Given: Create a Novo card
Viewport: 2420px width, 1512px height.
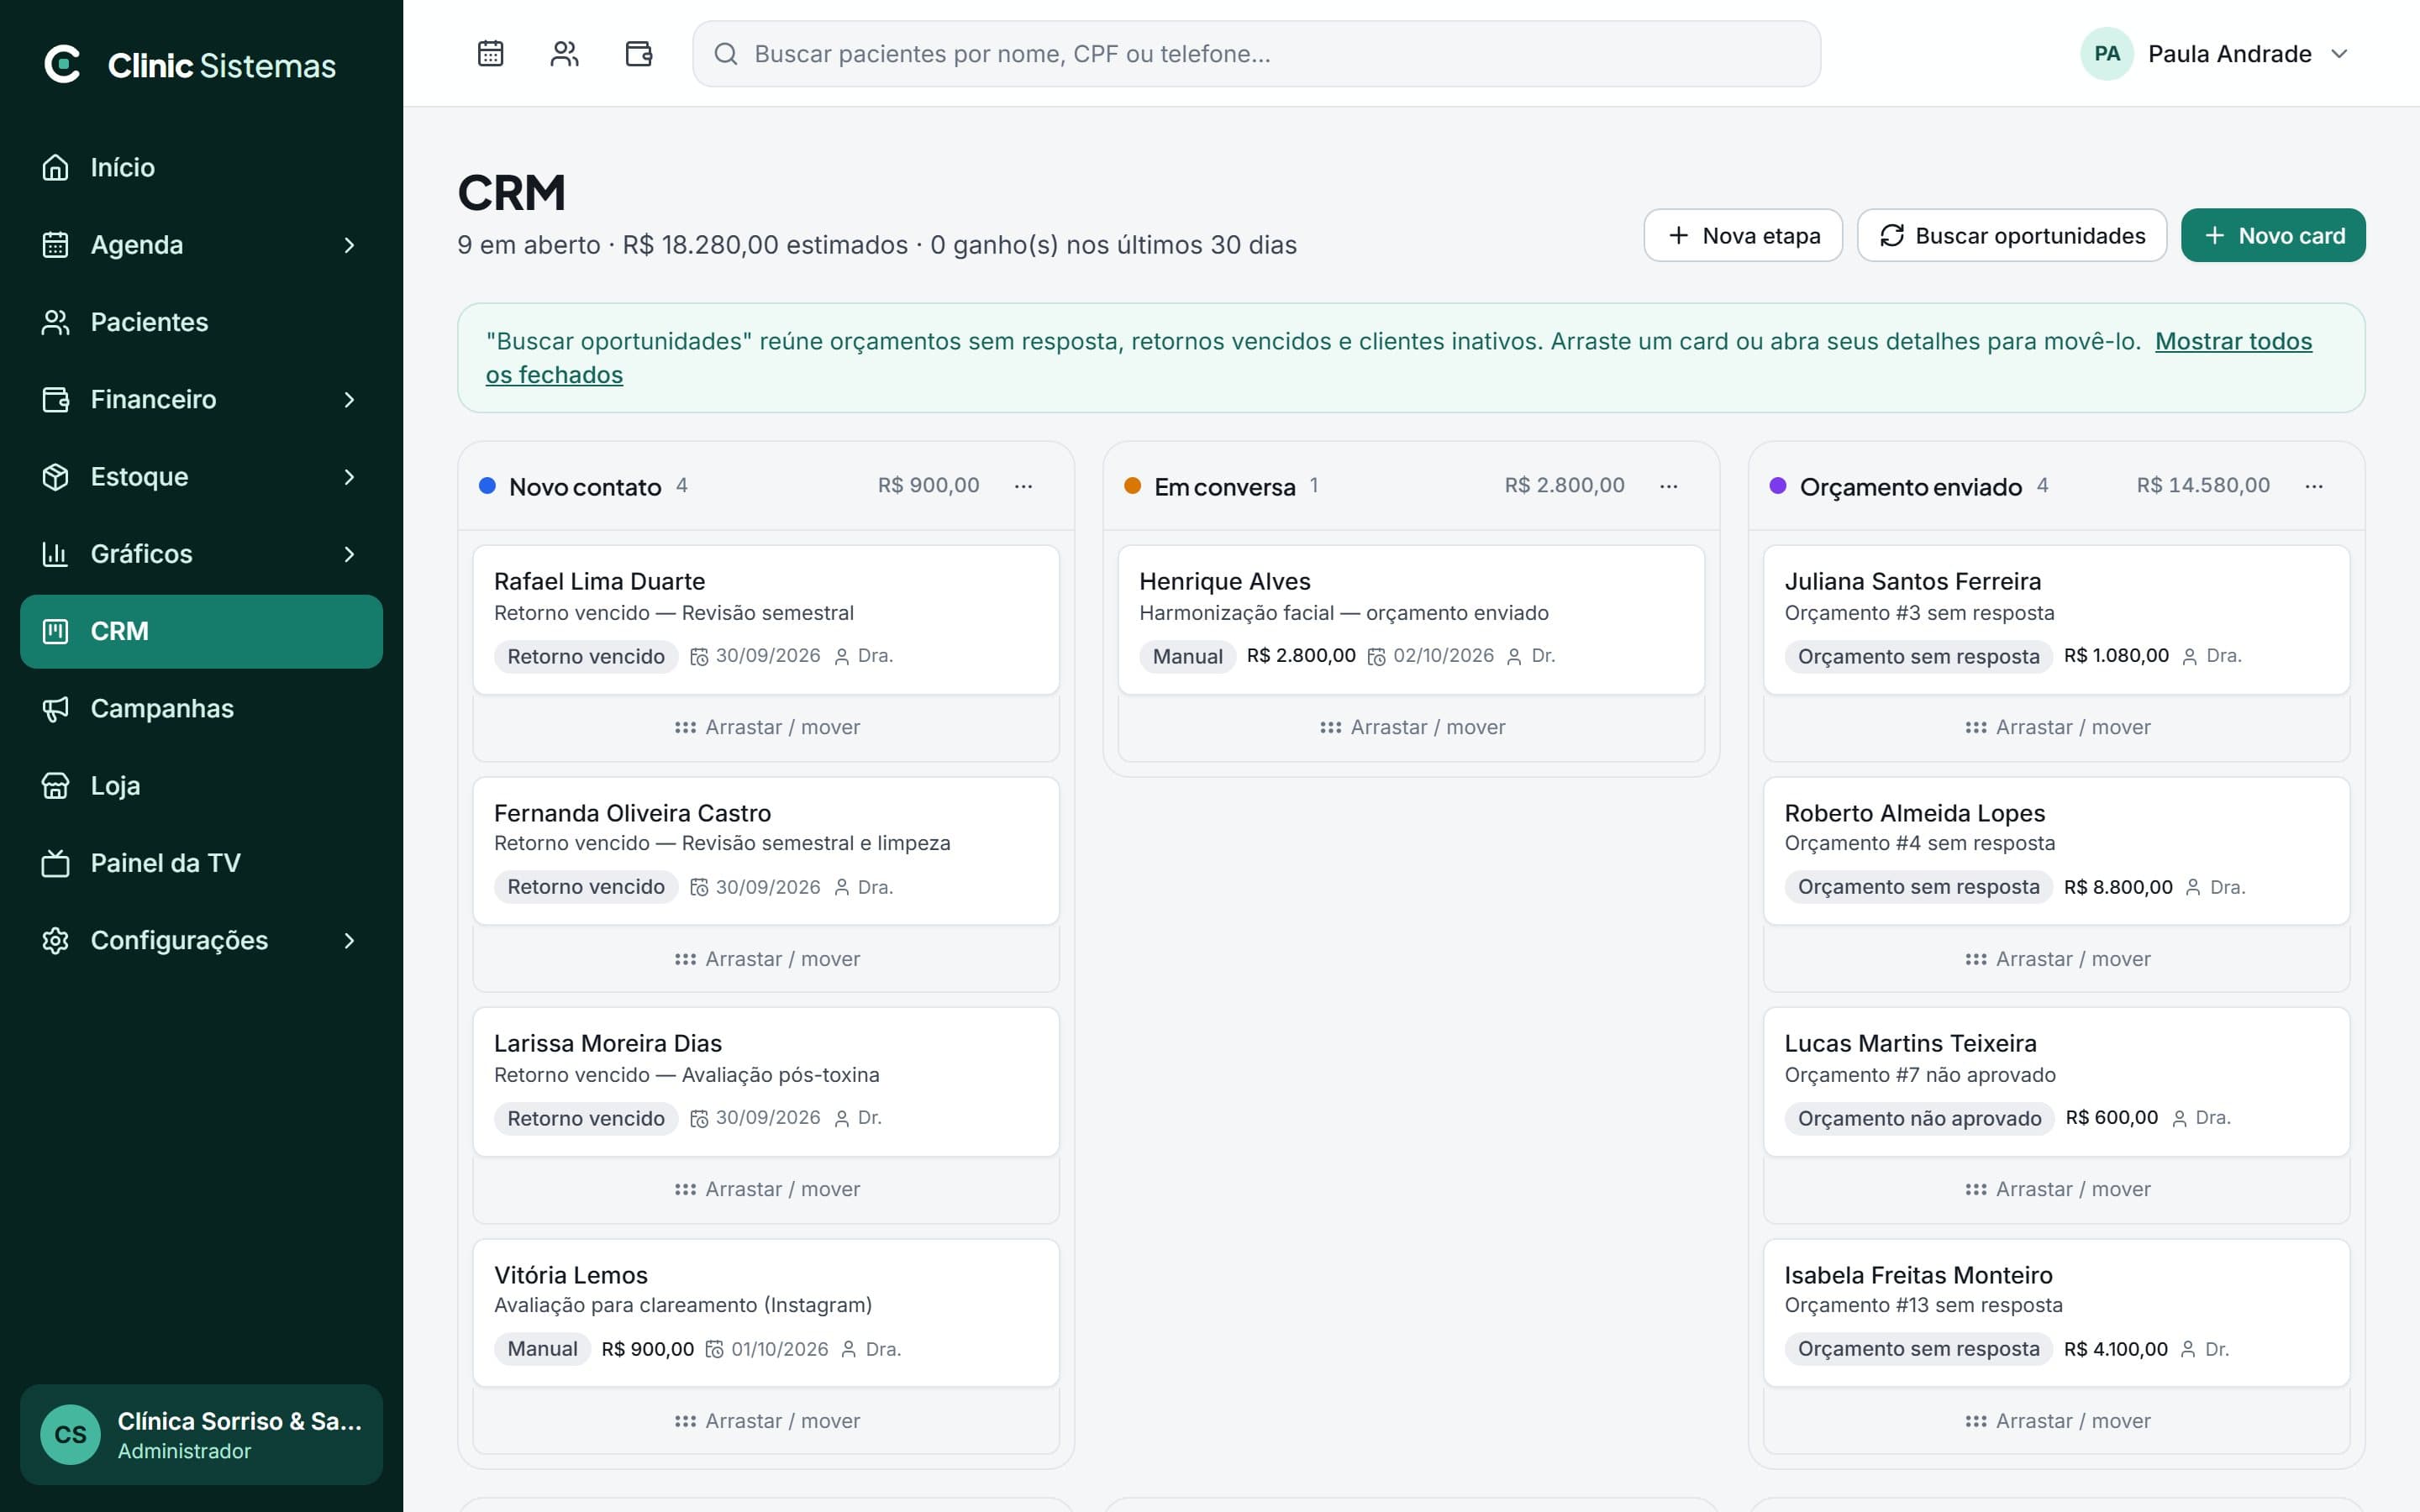Looking at the screenshot, I should click(x=2273, y=236).
